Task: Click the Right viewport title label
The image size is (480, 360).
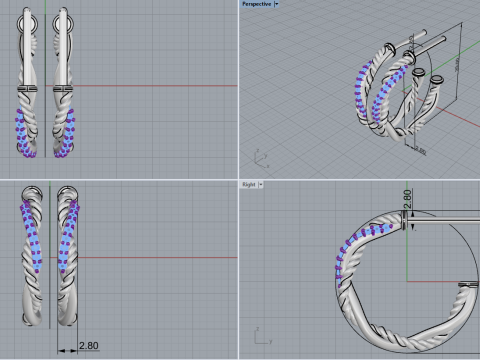Action: click(249, 184)
